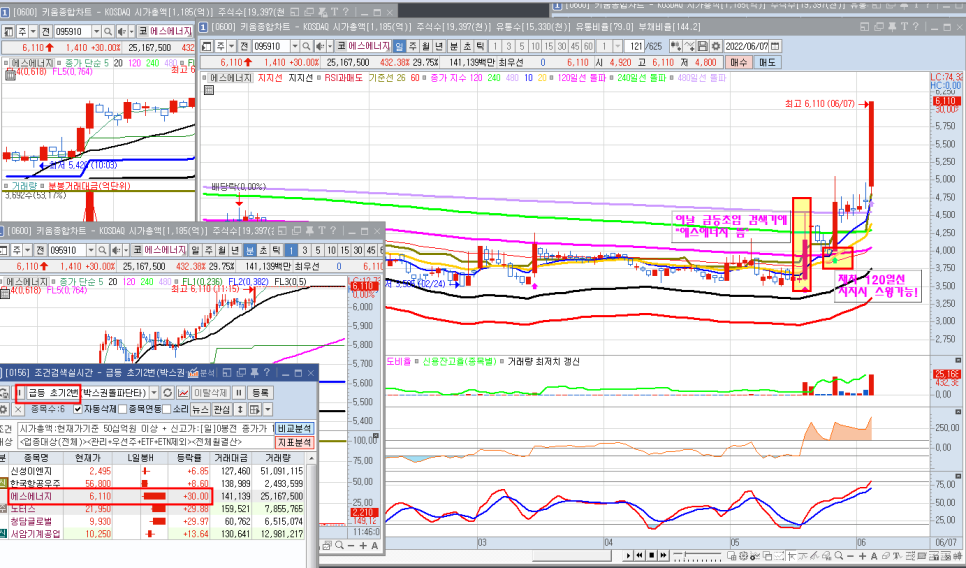Click the 거래량 column header
Screen dimensions: 966x568
[x=278, y=458]
